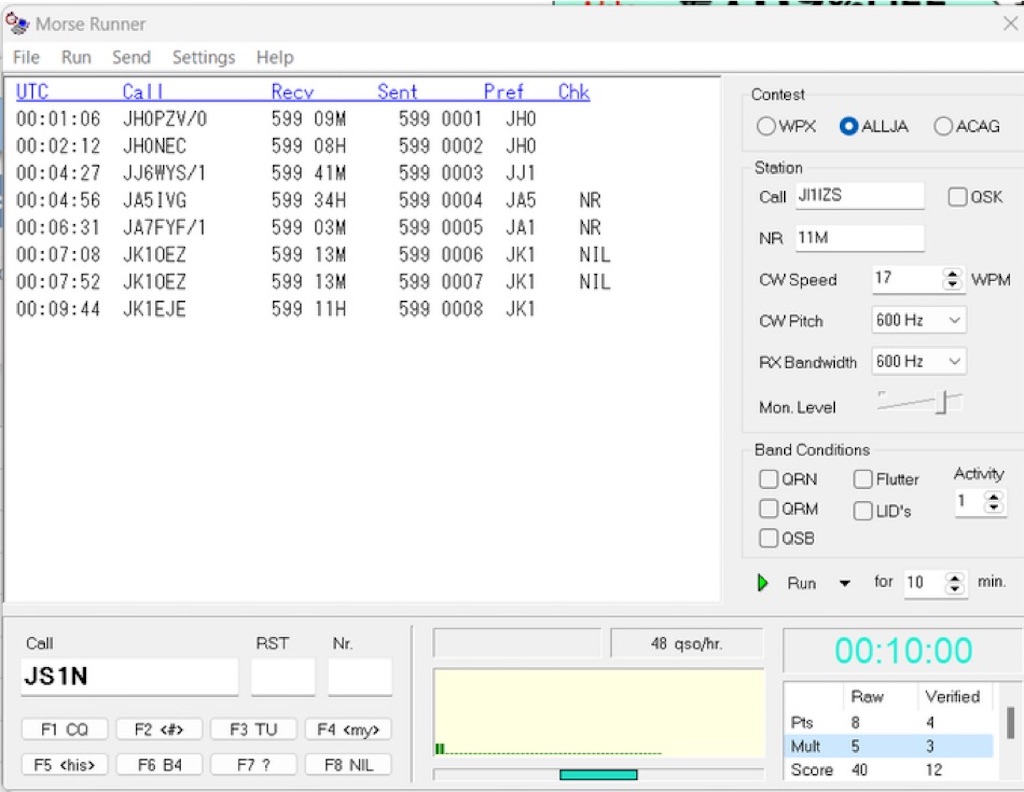Decrease run duration minutes with down arrow
1024x792 pixels.
pos(954,588)
